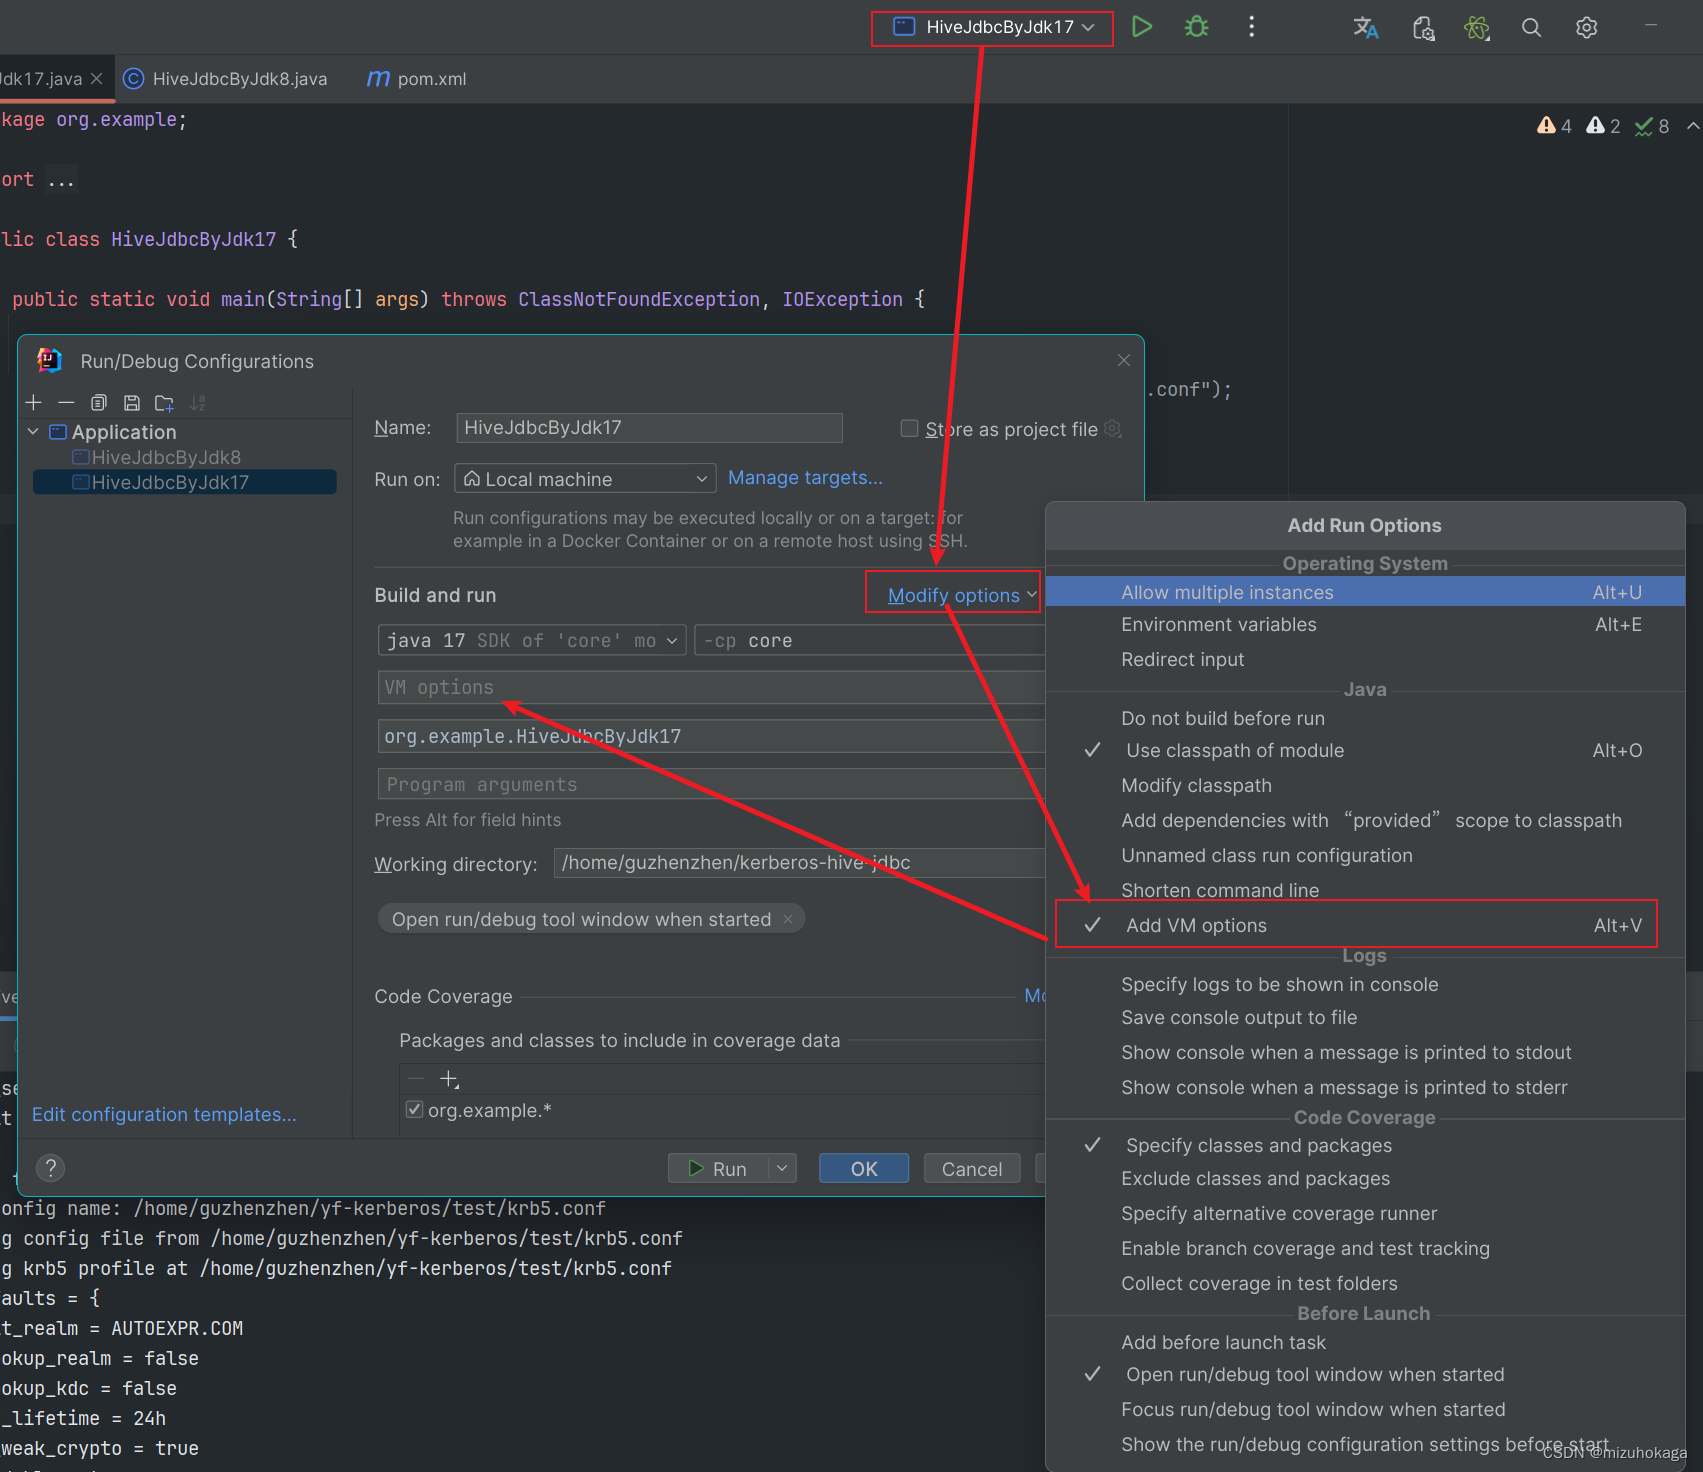Toggle the org.example.* coverage checkbox
The width and height of the screenshot is (1703, 1472).
pyautogui.click(x=414, y=1110)
